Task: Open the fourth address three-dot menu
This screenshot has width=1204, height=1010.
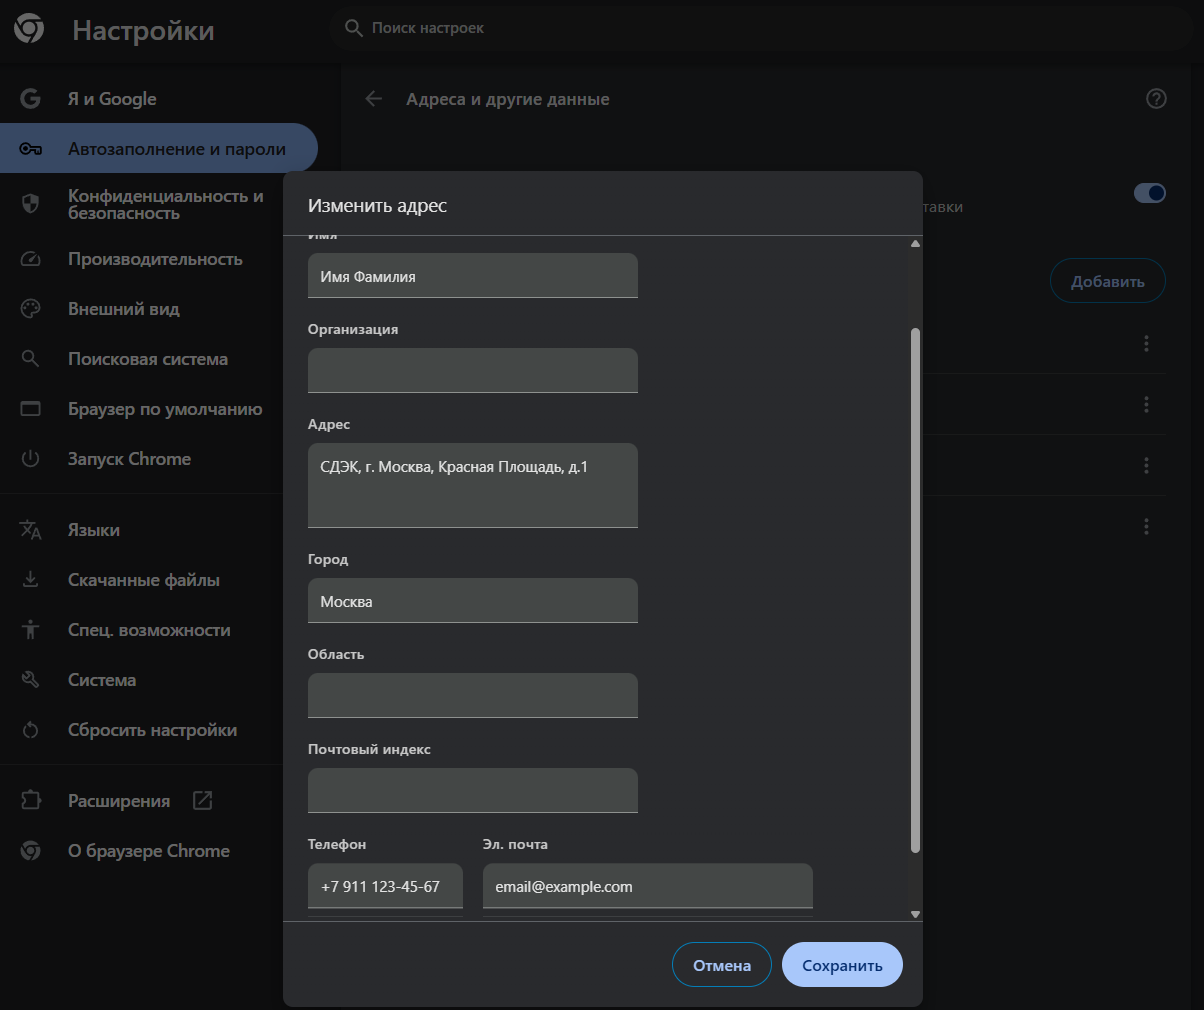Action: (1146, 526)
